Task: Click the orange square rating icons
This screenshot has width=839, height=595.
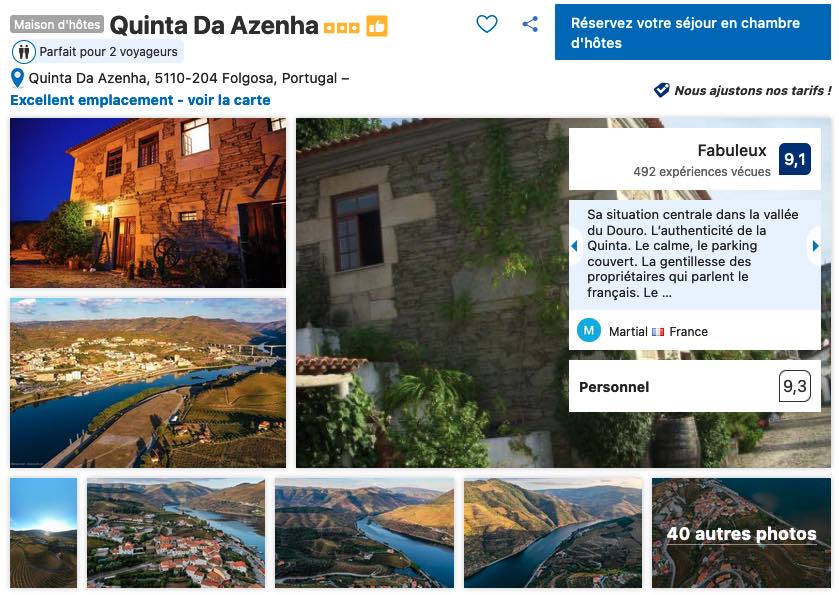Action: (343, 25)
